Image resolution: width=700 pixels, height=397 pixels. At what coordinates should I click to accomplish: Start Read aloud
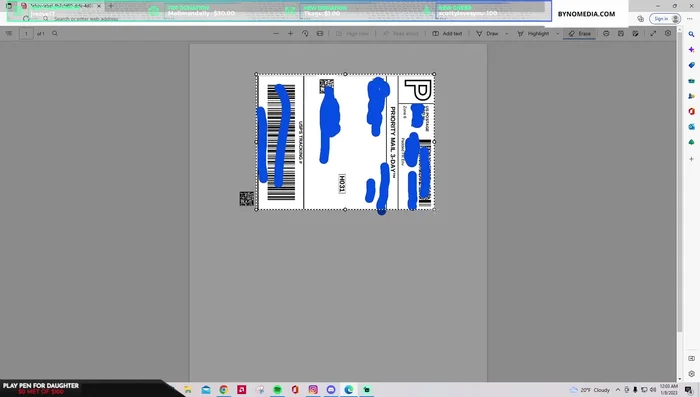click(x=400, y=33)
